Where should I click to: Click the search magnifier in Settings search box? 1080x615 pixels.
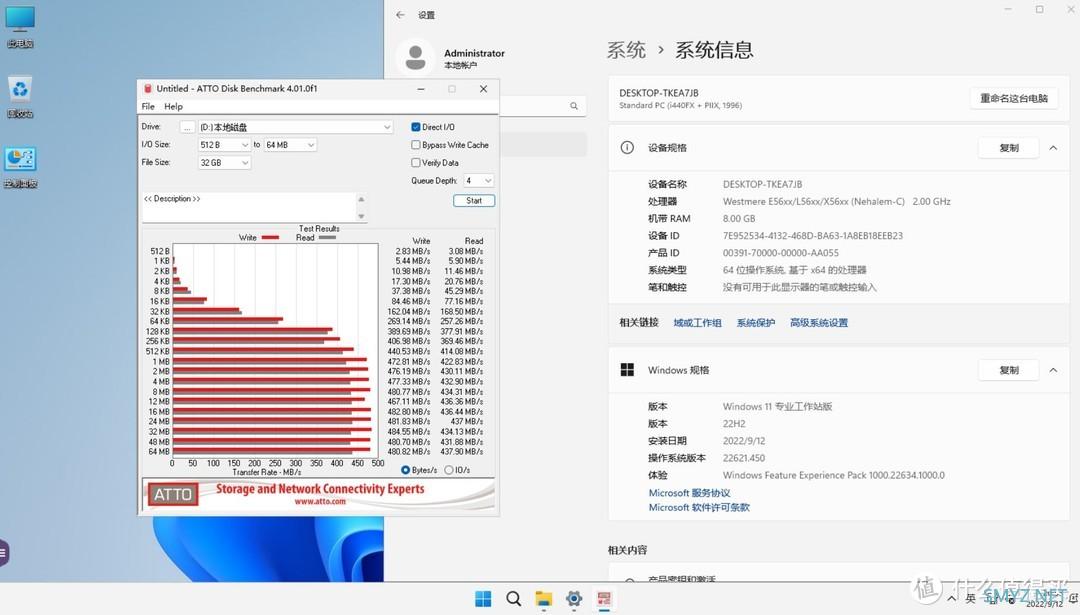click(x=574, y=106)
